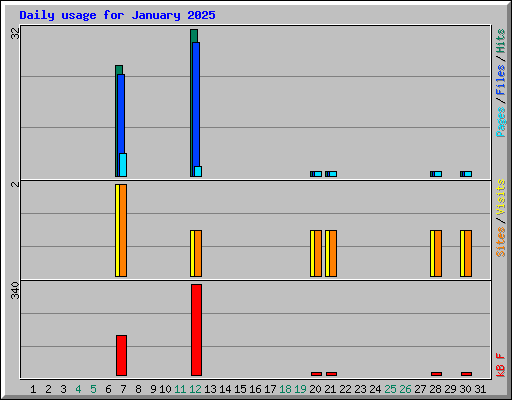The height and width of the screenshot is (400, 512).
Task: Click the orange Sites bar for day 28
Action: [438, 253]
